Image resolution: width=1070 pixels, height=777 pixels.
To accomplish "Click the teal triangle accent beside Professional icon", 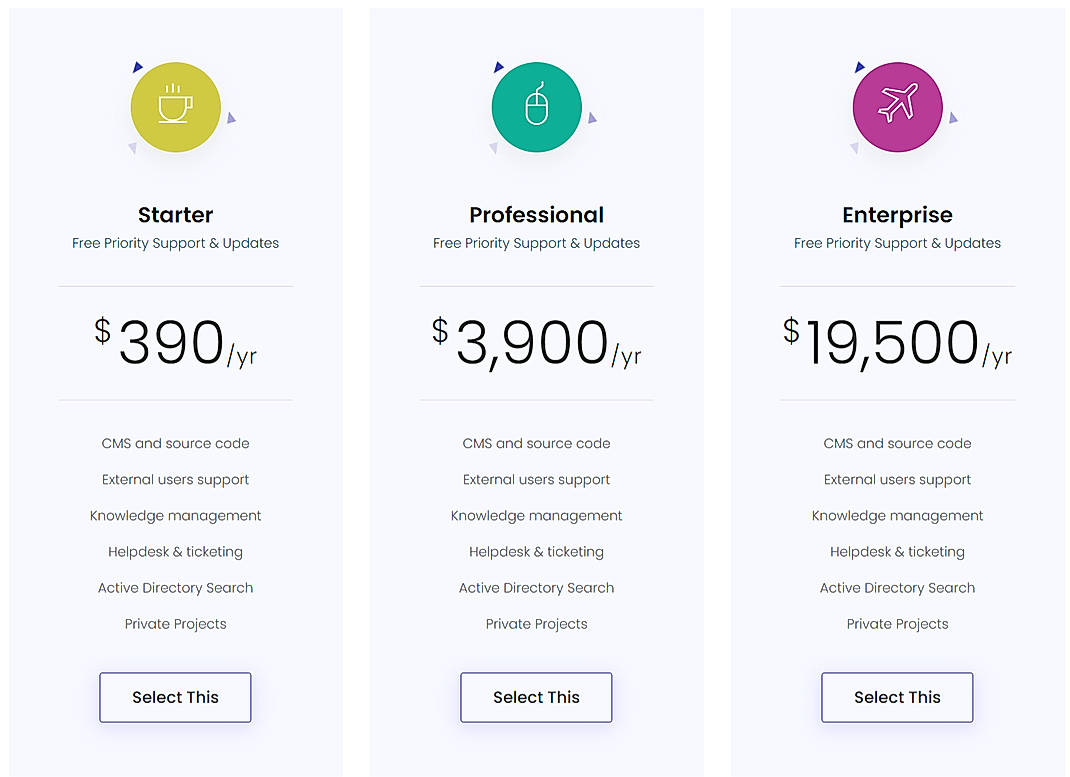I will tap(594, 117).
